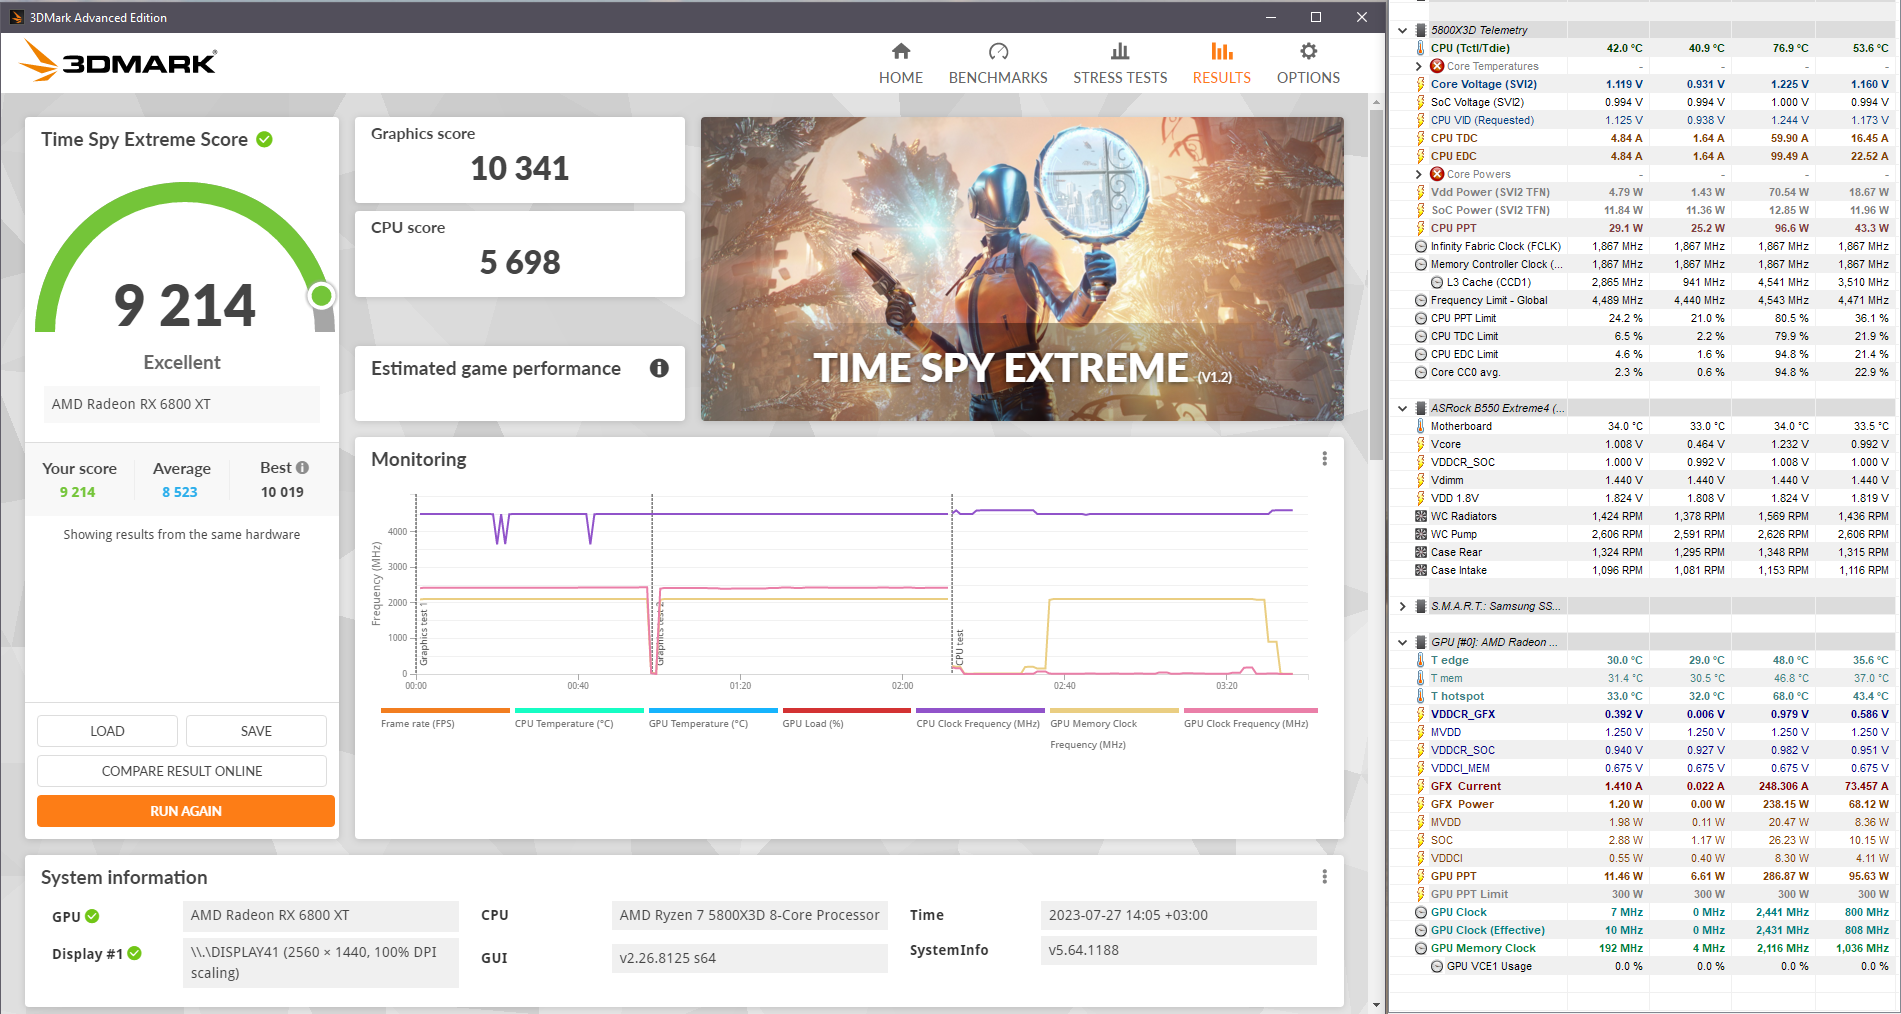
Task: Click chip icon of ASRock B550 Extreme4 group
Action: pyautogui.click(x=1421, y=408)
